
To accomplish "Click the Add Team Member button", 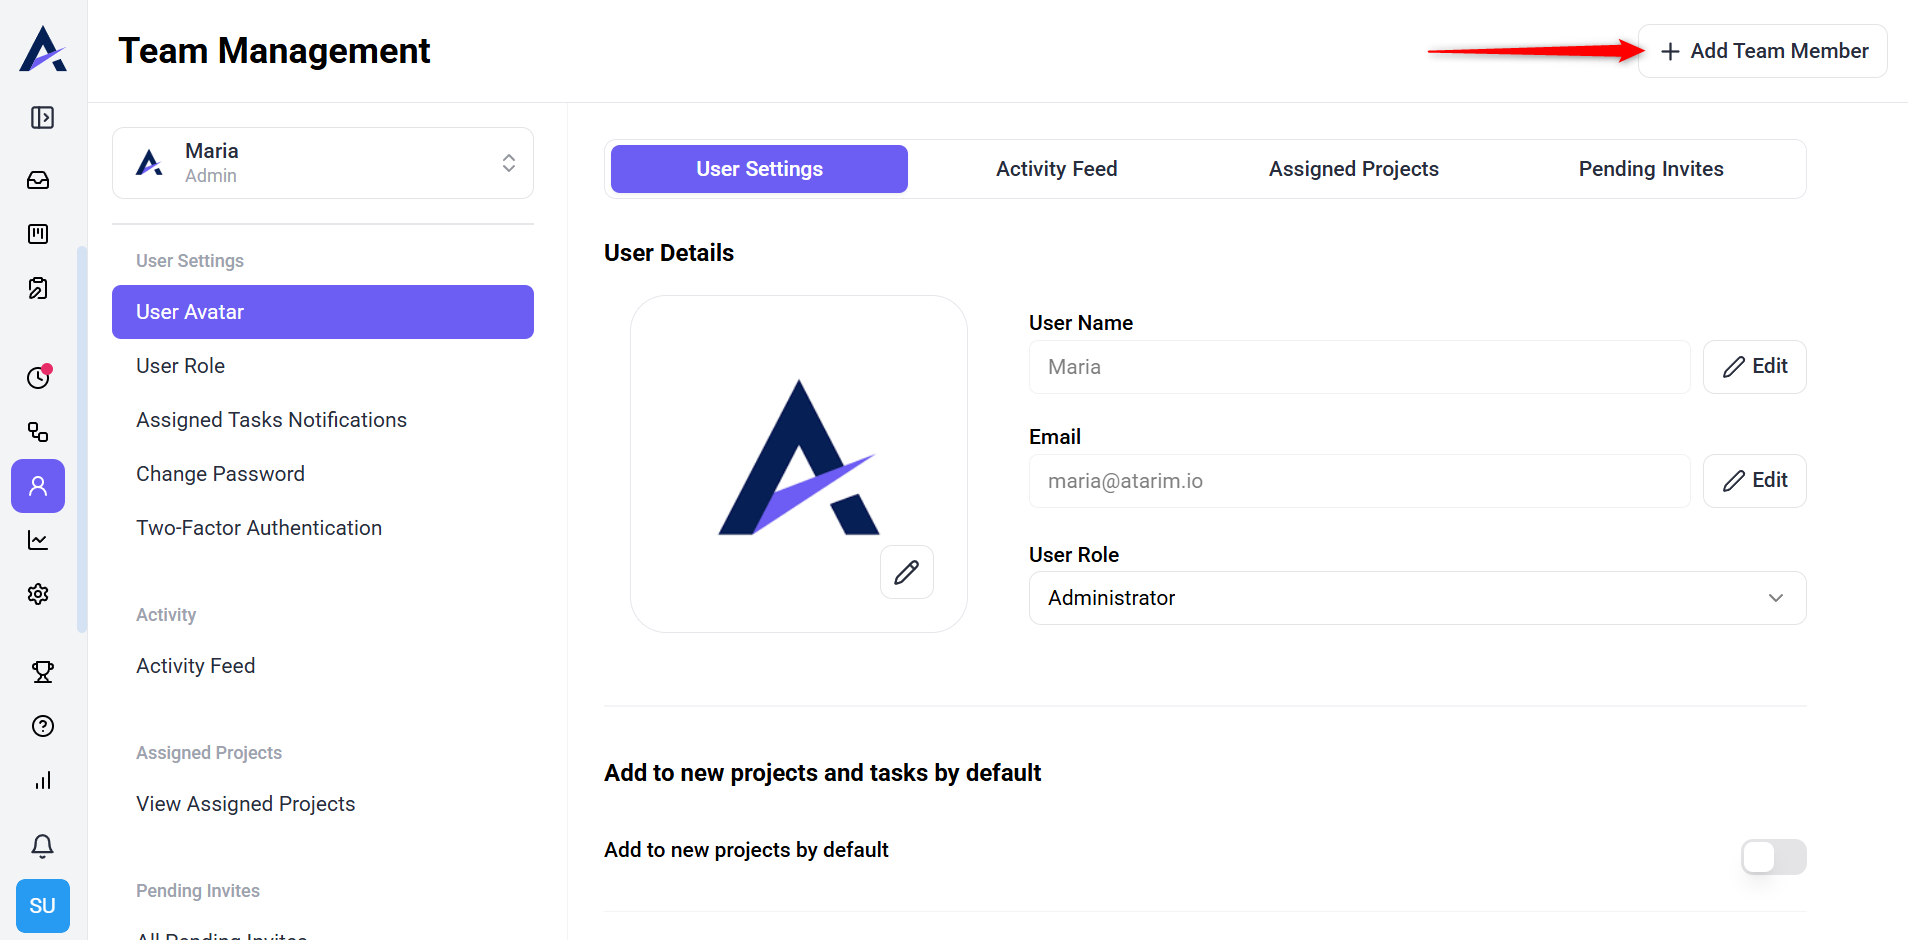I will (x=1763, y=51).
